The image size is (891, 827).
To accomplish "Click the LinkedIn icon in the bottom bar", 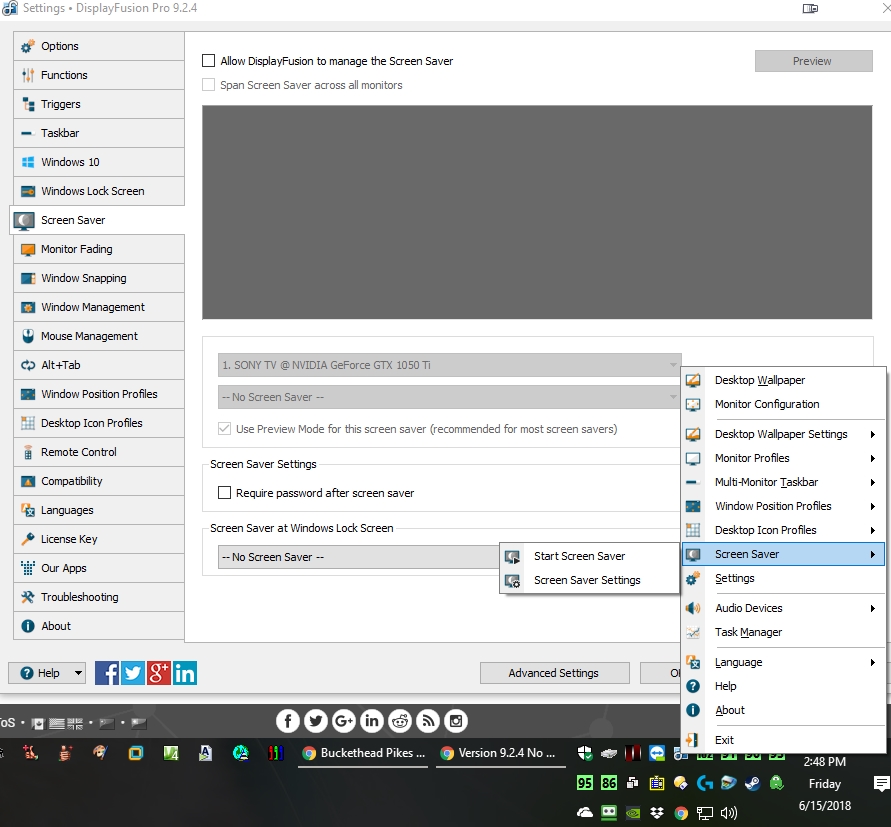I will [x=185, y=673].
